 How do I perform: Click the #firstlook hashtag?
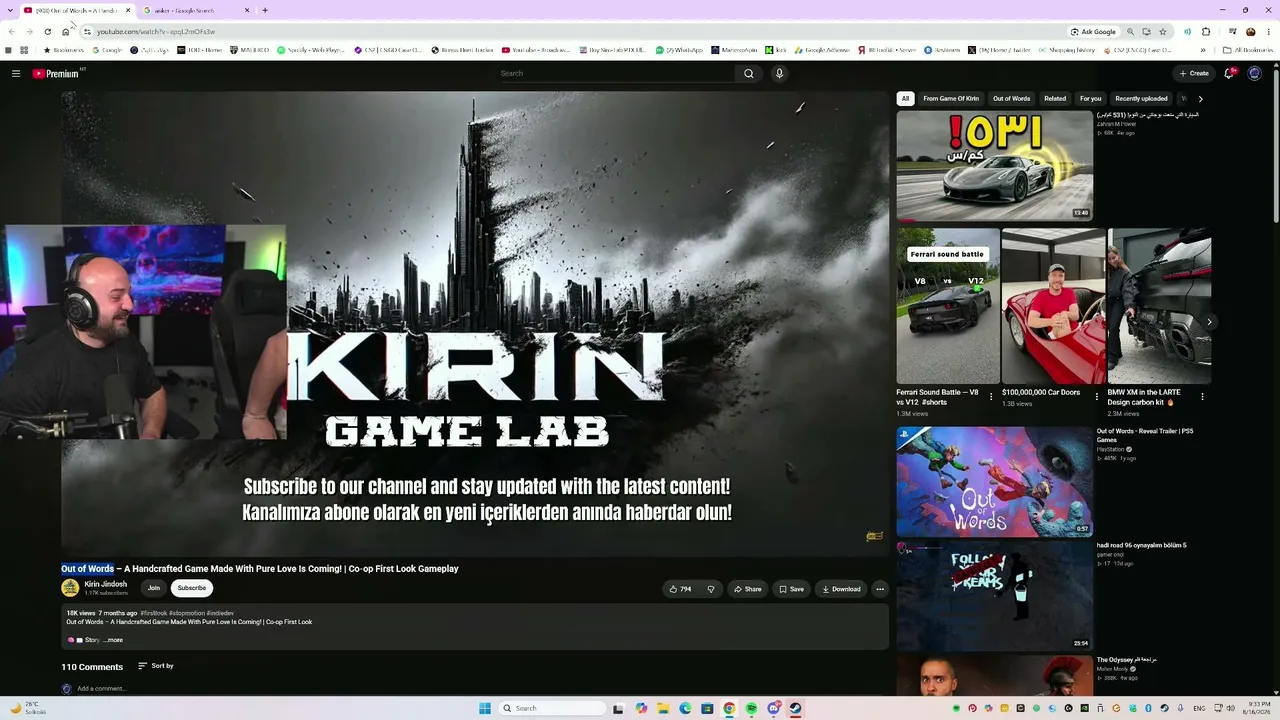(x=153, y=613)
